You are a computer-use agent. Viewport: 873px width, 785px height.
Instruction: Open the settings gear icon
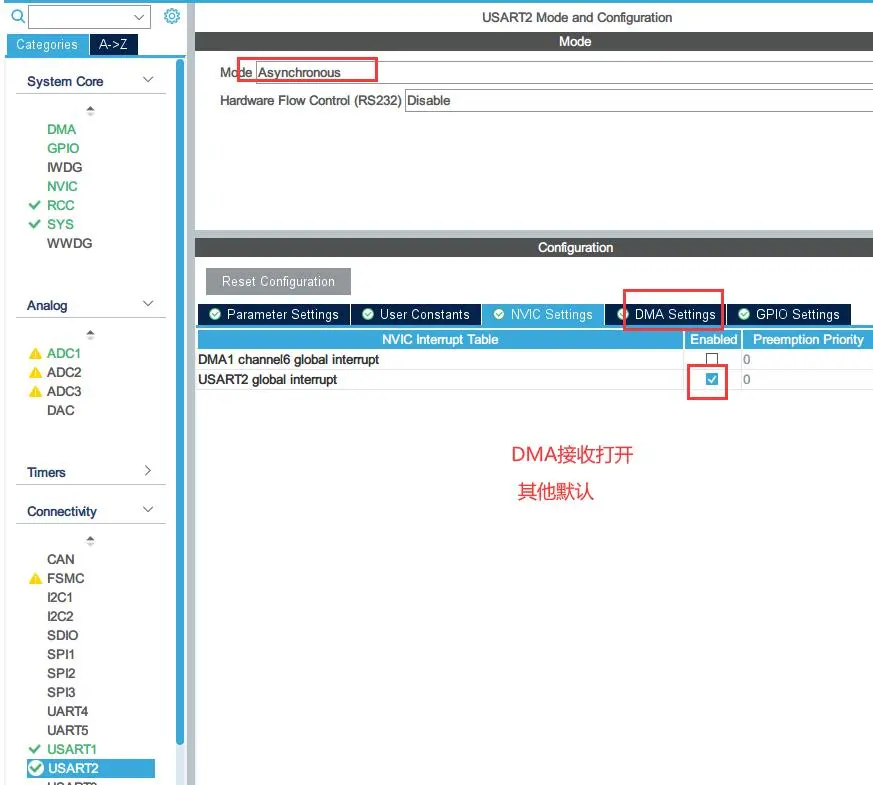[172, 17]
